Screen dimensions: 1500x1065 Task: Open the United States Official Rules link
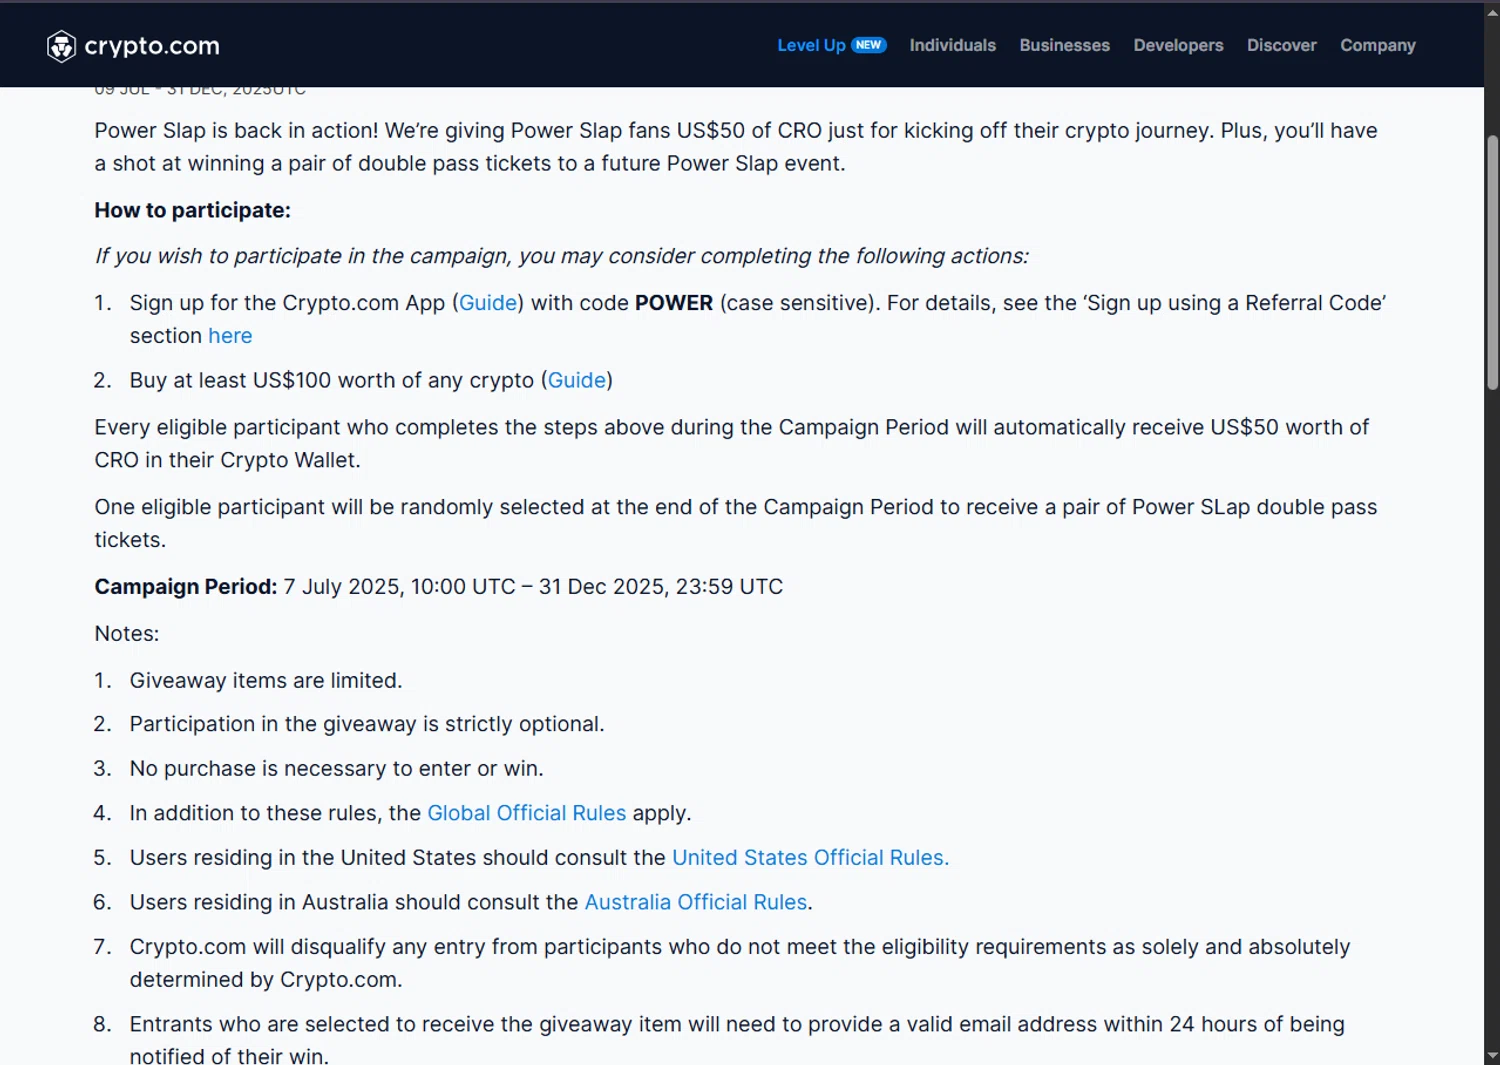pyautogui.click(x=810, y=858)
